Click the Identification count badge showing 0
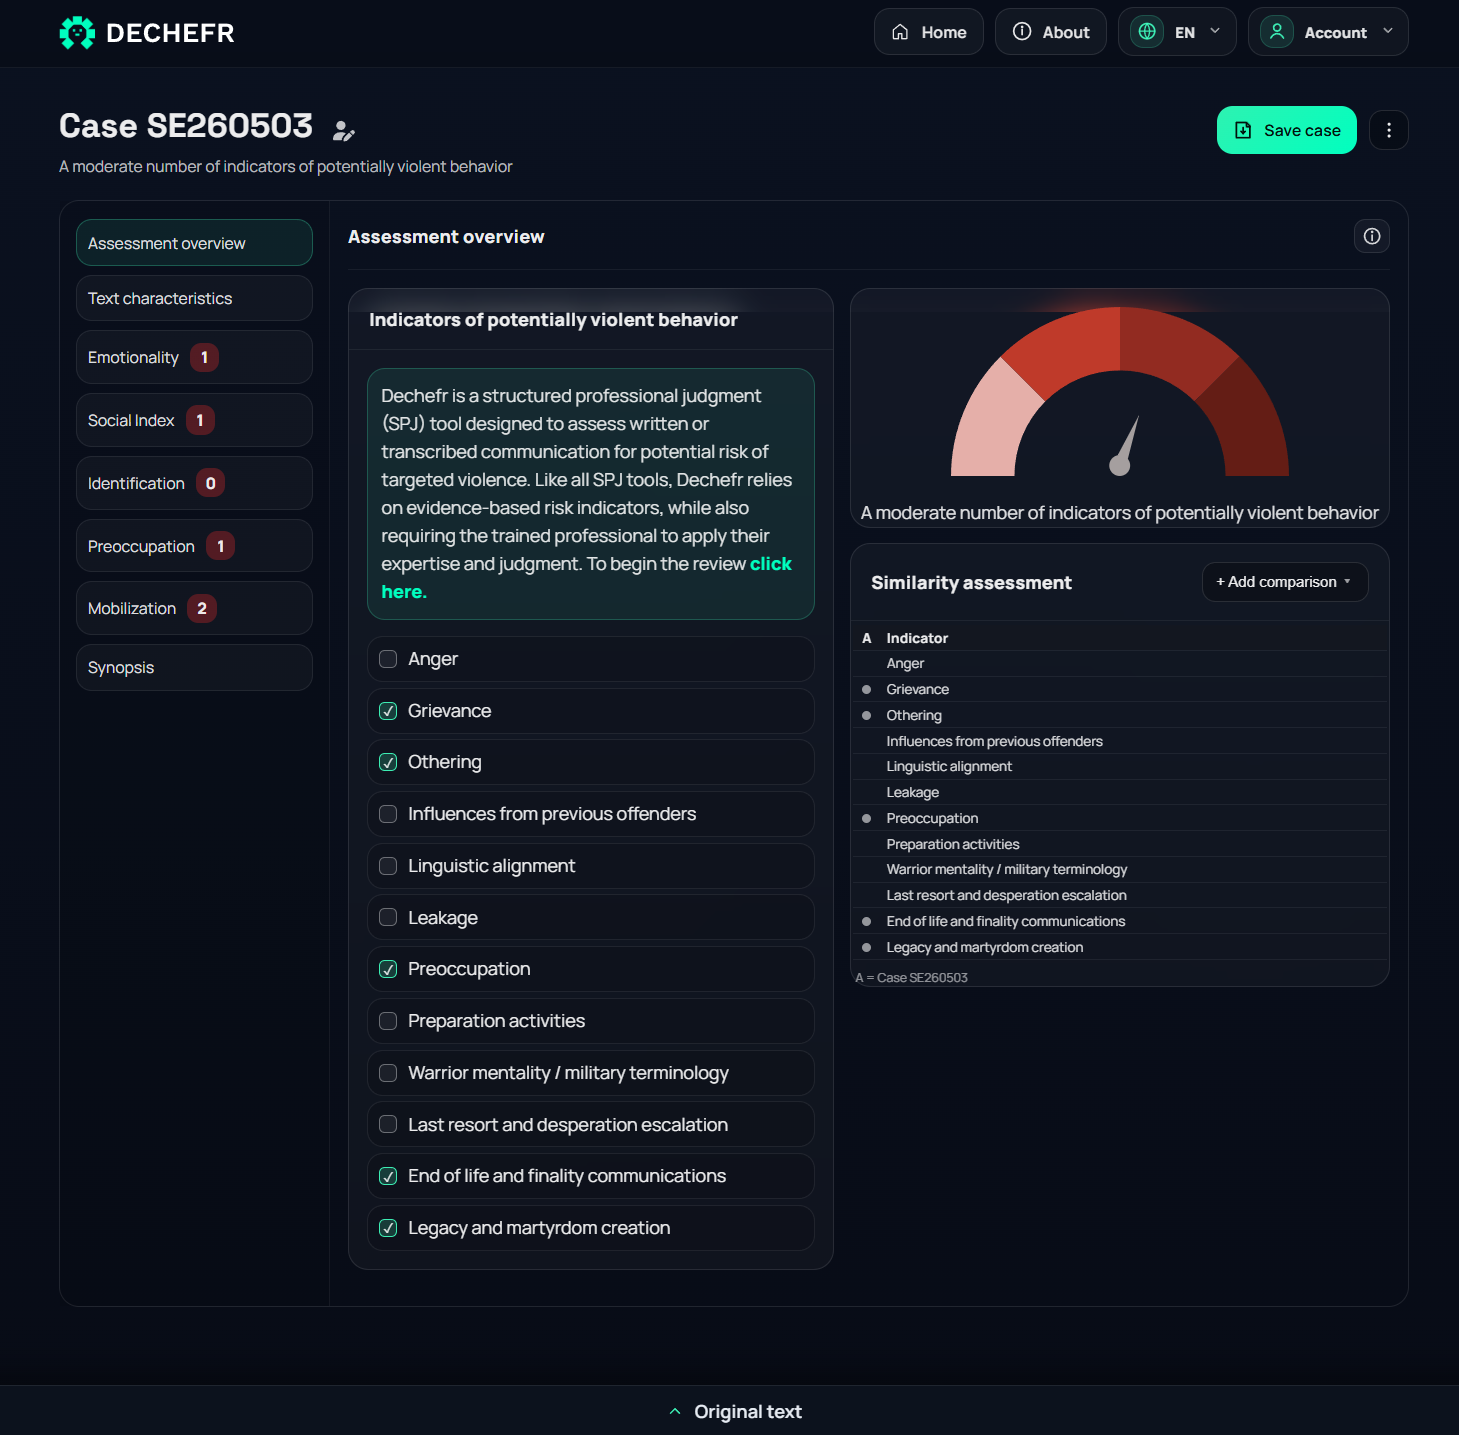The image size is (1459, 1435). click(x=210, y=483)
